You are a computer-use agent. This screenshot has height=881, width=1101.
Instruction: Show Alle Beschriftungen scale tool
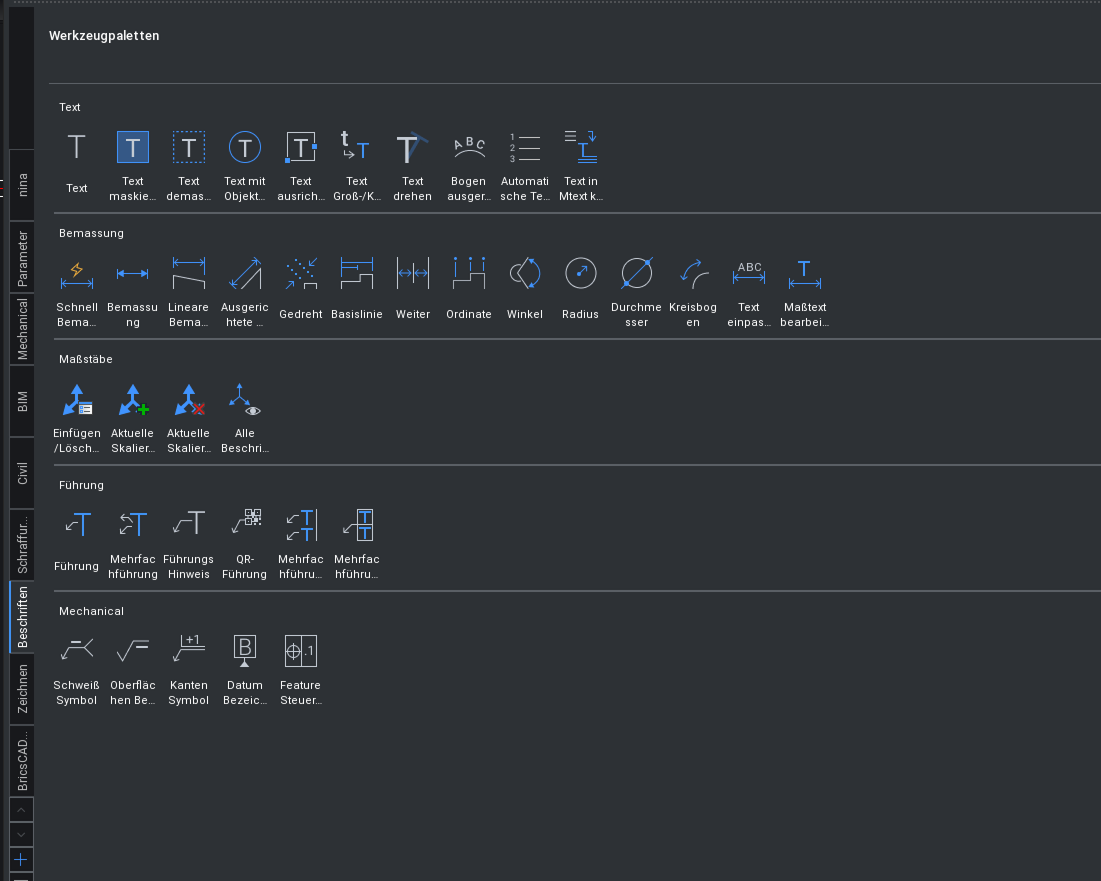(244, 417)
